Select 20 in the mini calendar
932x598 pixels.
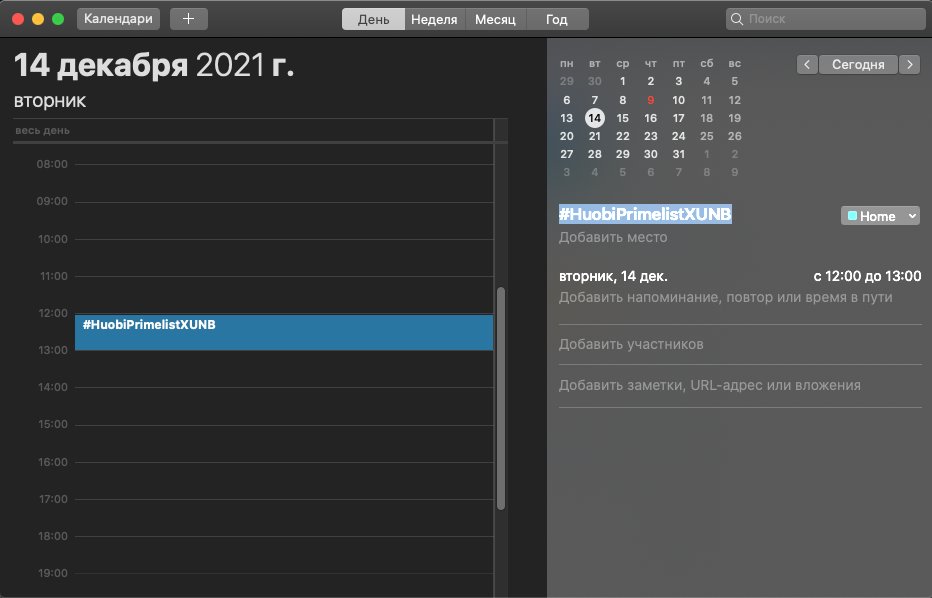click(566, 136)
